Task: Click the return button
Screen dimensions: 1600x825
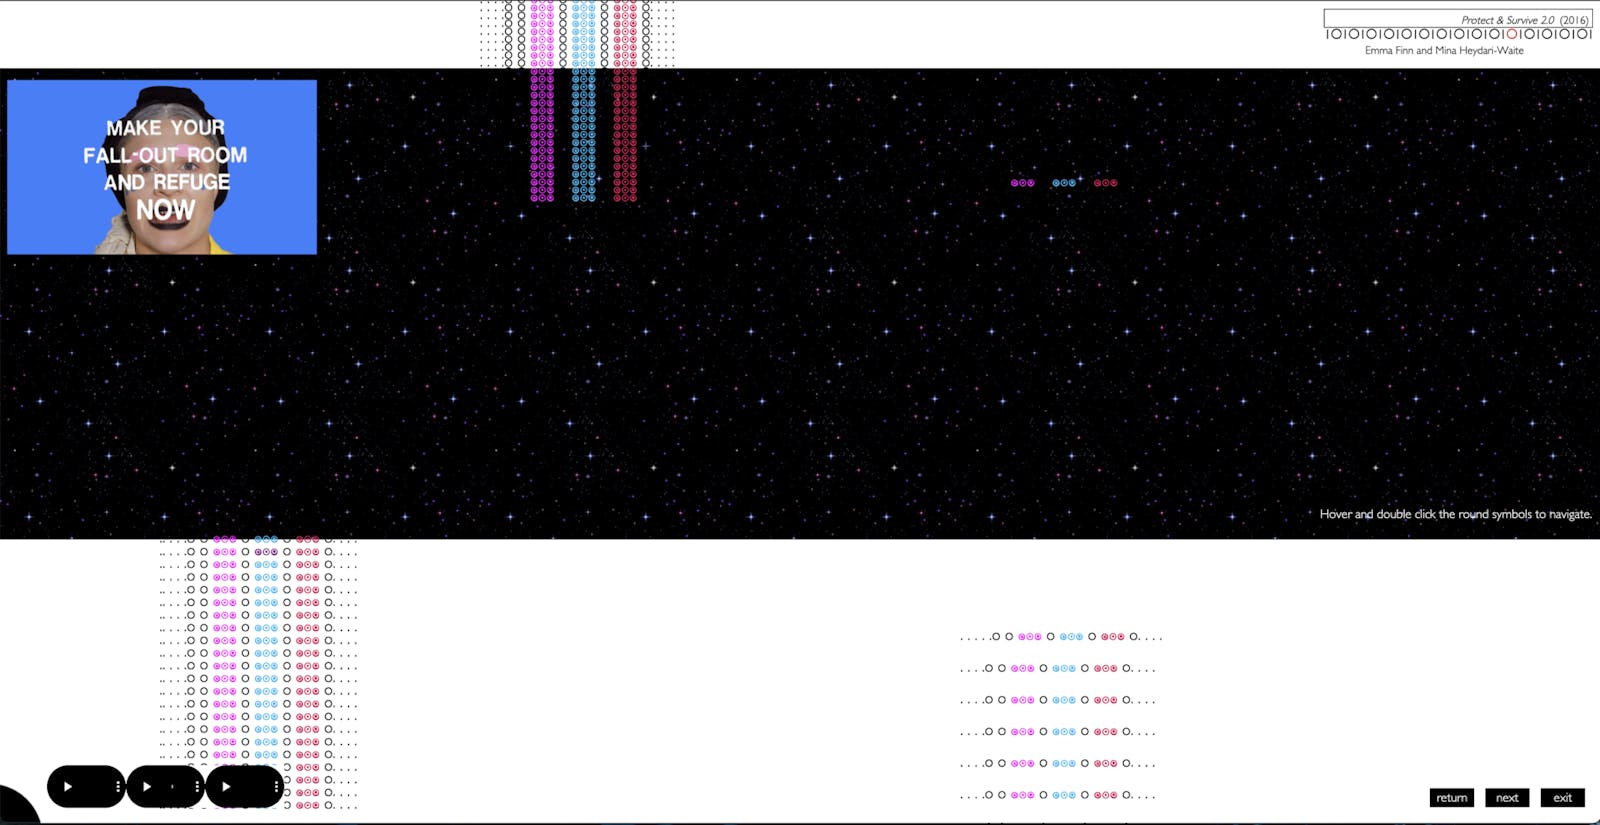Action: tap(1452, 797)
